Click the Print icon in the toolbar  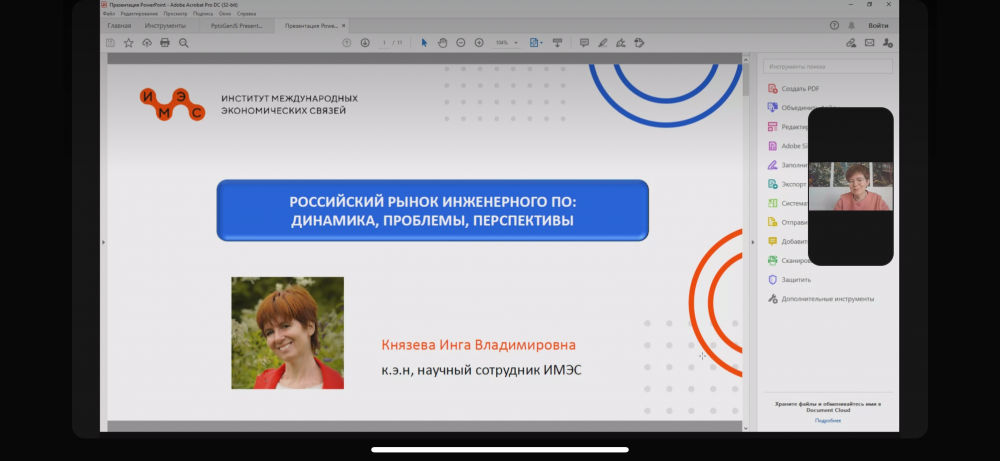point(165,43)
